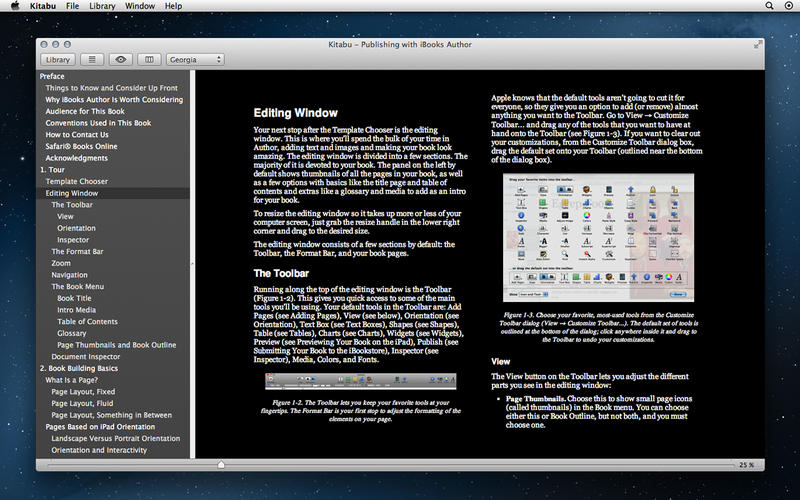The image size is (800, 500).
Task: Select Preface in the contents list
Action: pos(52,76)
